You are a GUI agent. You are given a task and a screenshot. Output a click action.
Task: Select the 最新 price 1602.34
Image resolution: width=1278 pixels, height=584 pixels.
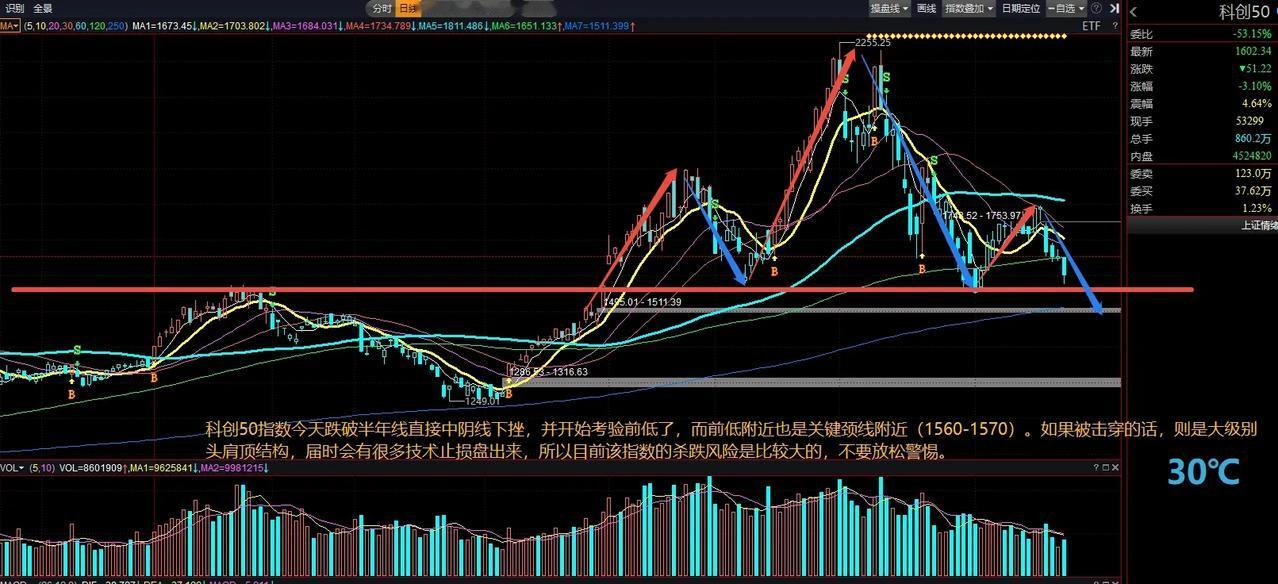[x=1253, y=51]
